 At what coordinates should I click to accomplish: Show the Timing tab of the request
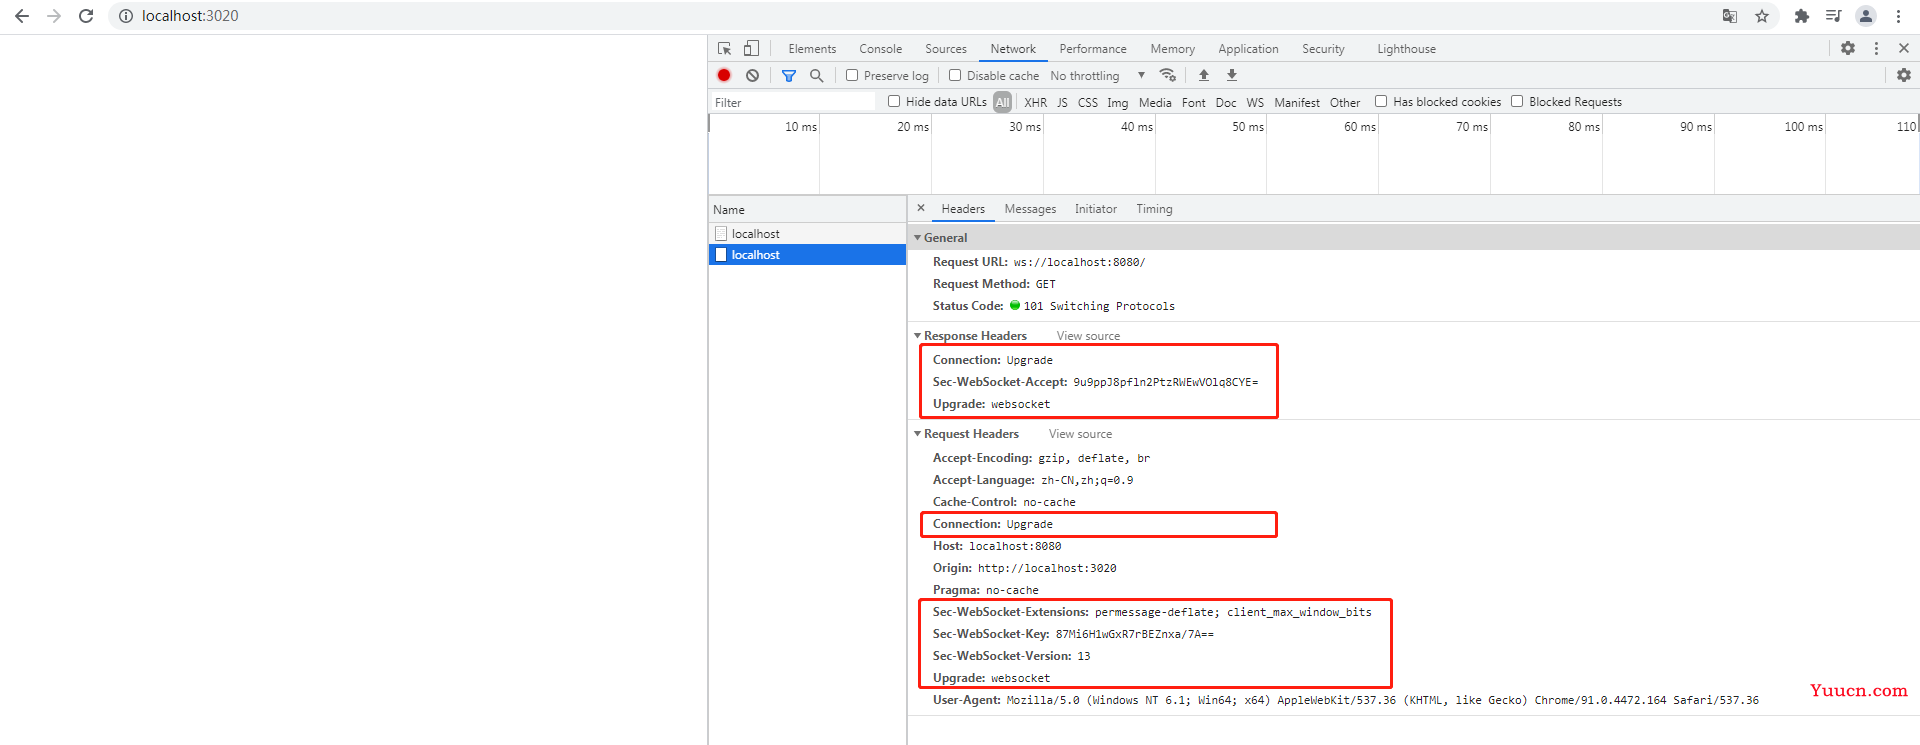tap(1154, 209)
